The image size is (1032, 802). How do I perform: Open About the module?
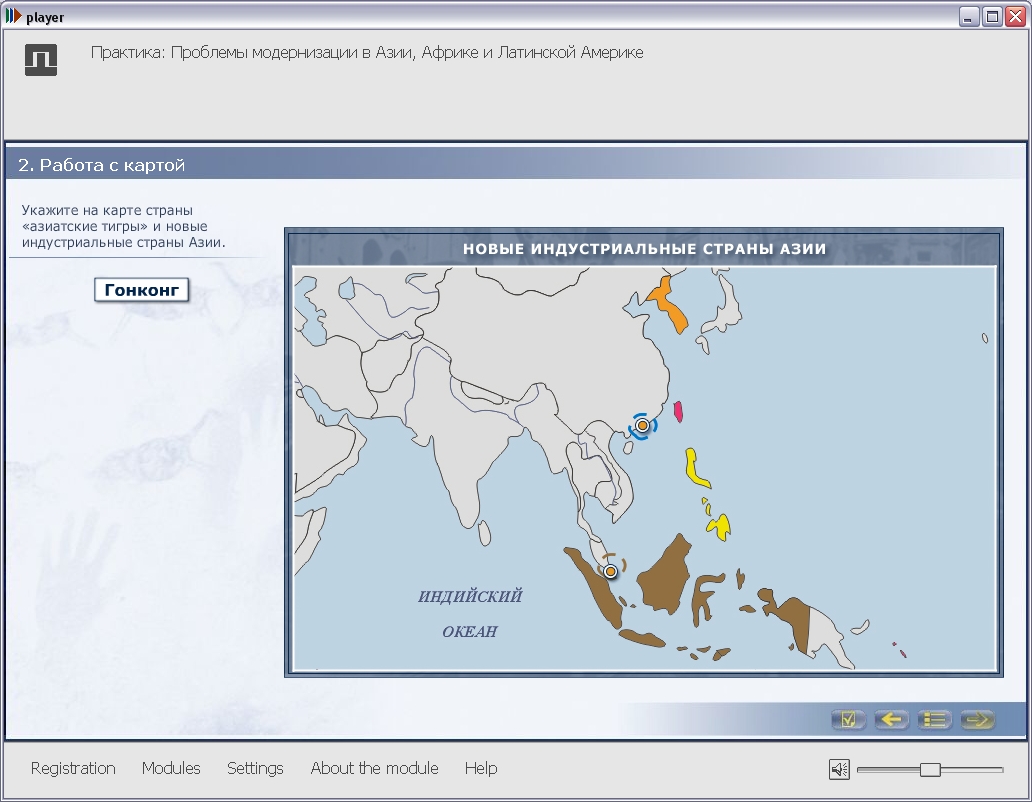click(374, 768)
